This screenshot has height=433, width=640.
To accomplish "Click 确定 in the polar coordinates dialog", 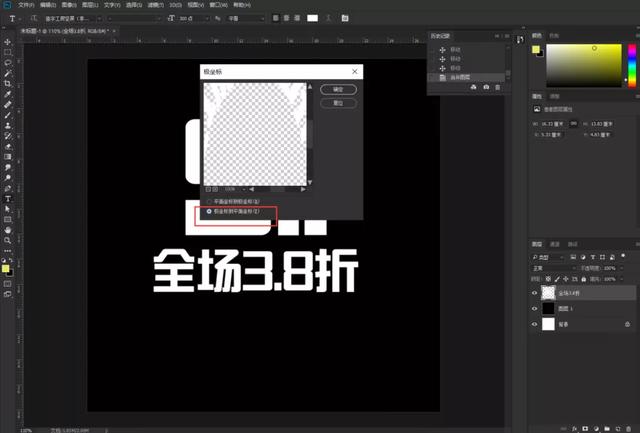I will pyautogui.click(x=338, y=89).
